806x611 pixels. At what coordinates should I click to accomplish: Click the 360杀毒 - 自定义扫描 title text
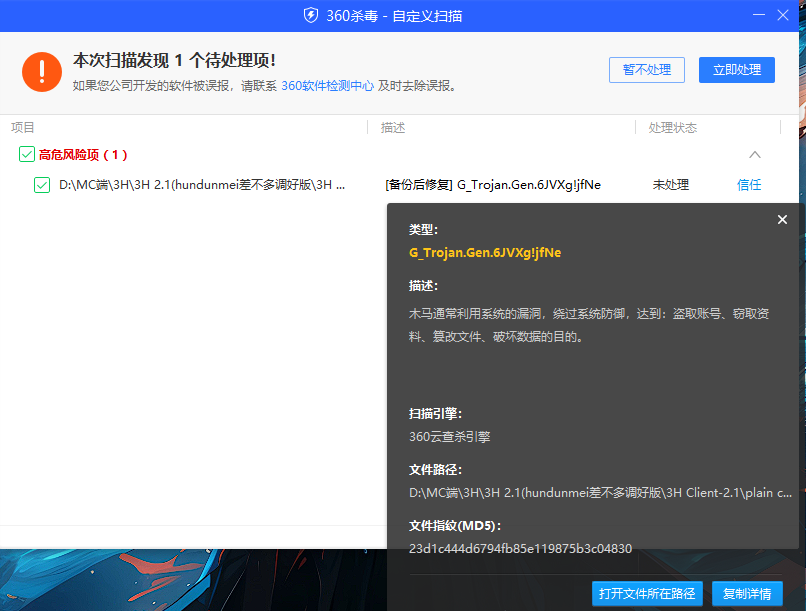pos(394,16)
